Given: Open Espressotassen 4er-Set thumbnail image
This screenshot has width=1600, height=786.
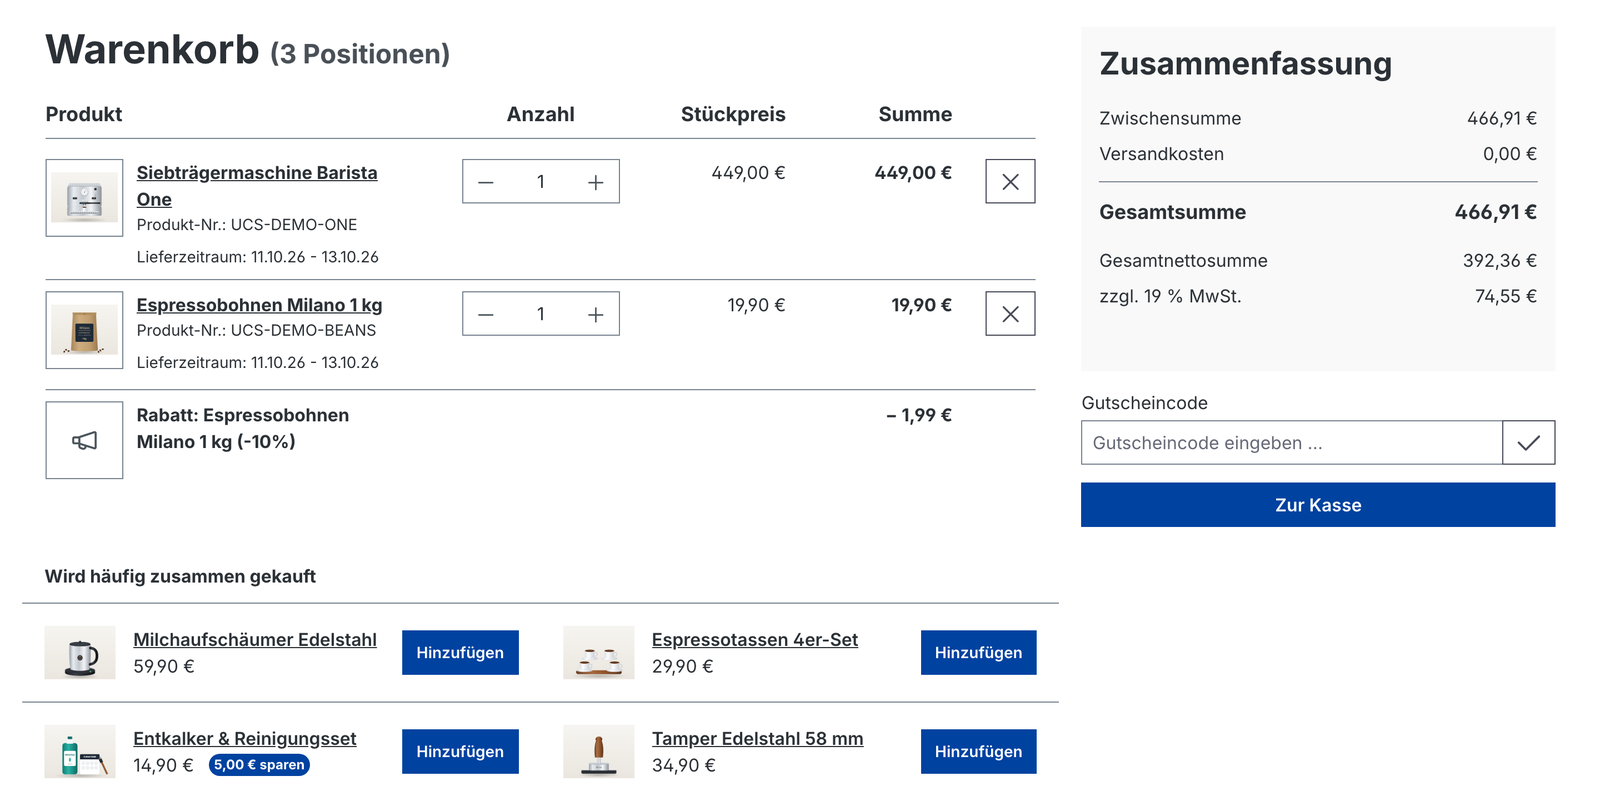Looking at the screenshot, I should (599, 653).
